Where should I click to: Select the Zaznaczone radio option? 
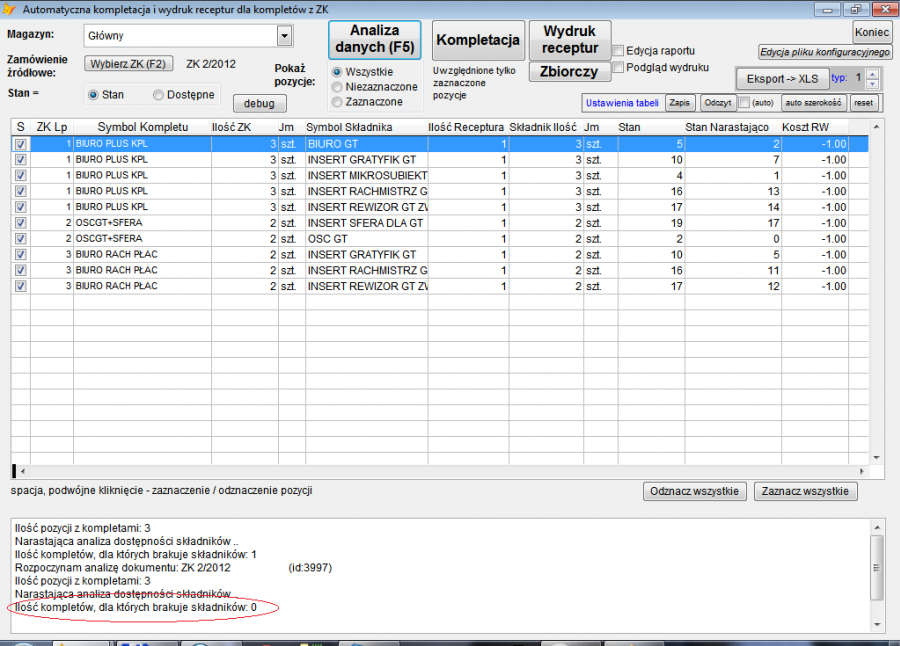pos(337,102)
